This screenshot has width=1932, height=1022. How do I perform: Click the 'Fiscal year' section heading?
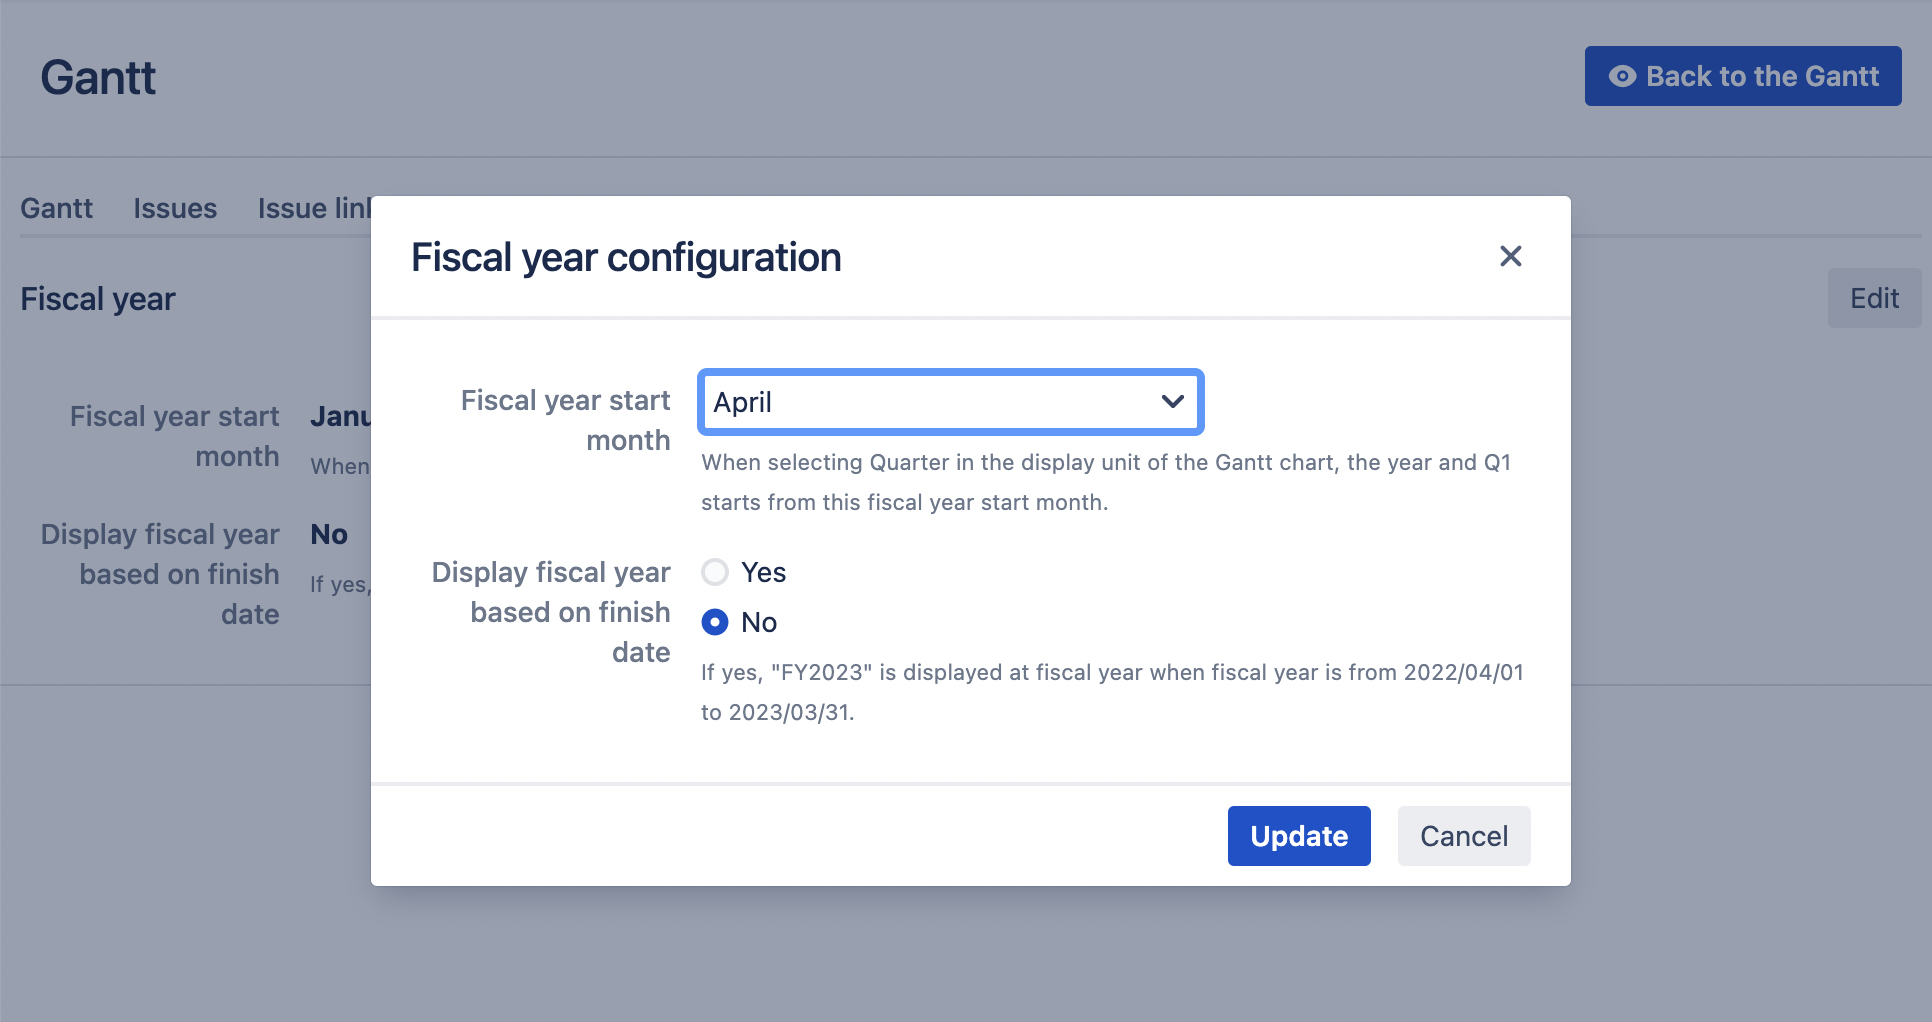click(x=98, y=299)
